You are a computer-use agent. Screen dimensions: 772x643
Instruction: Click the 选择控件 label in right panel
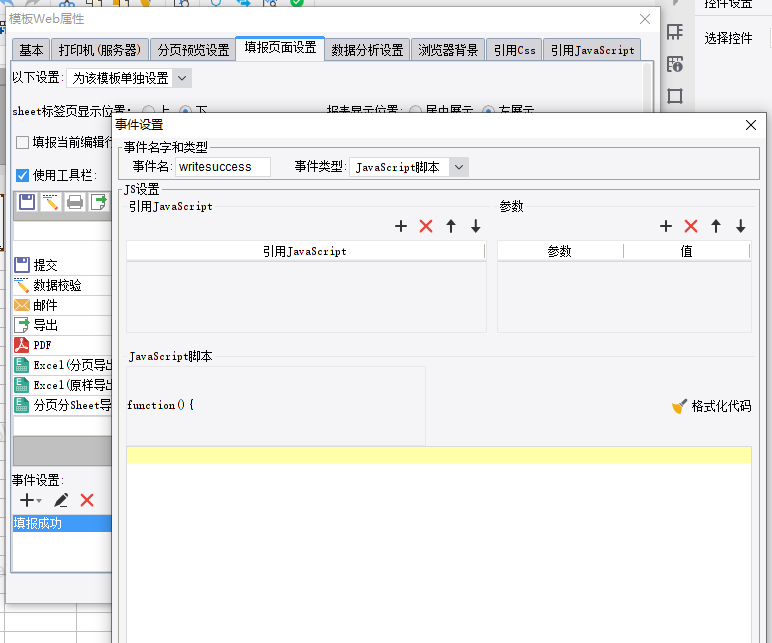click(x=728, y=38)
